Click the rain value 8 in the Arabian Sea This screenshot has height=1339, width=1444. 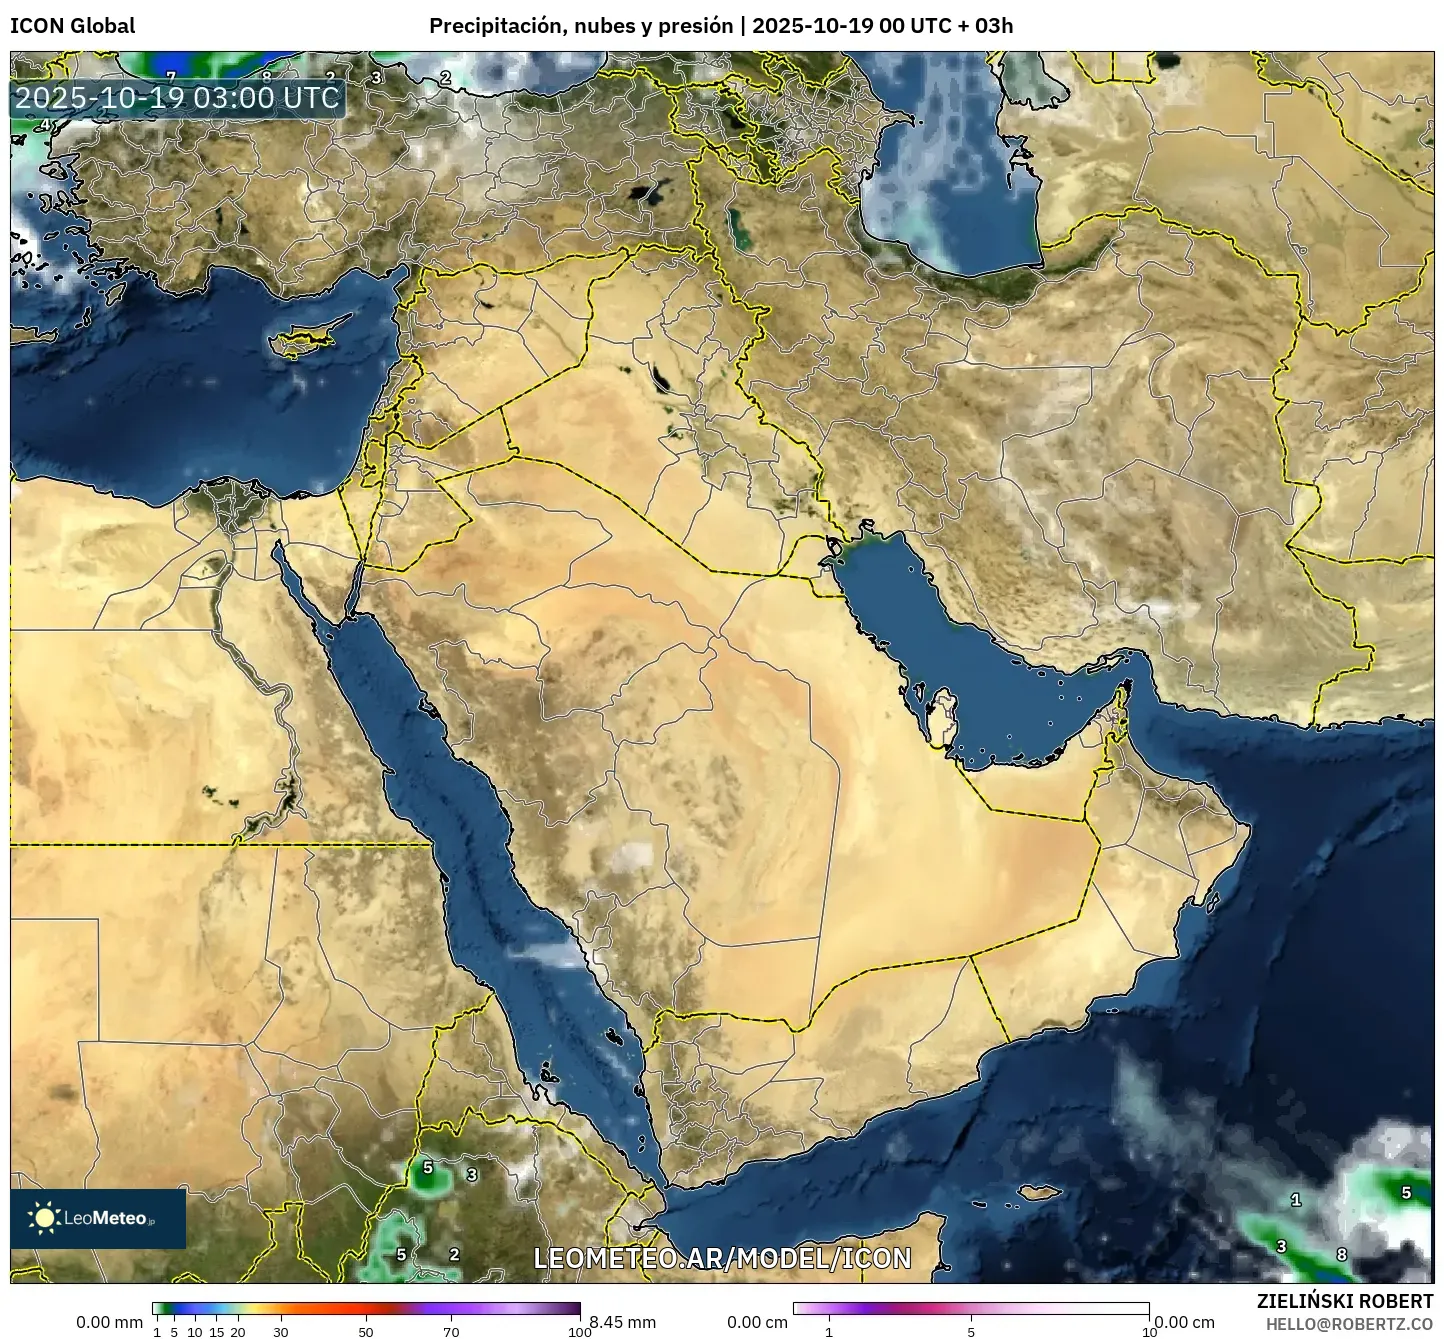(1342, 1254)
